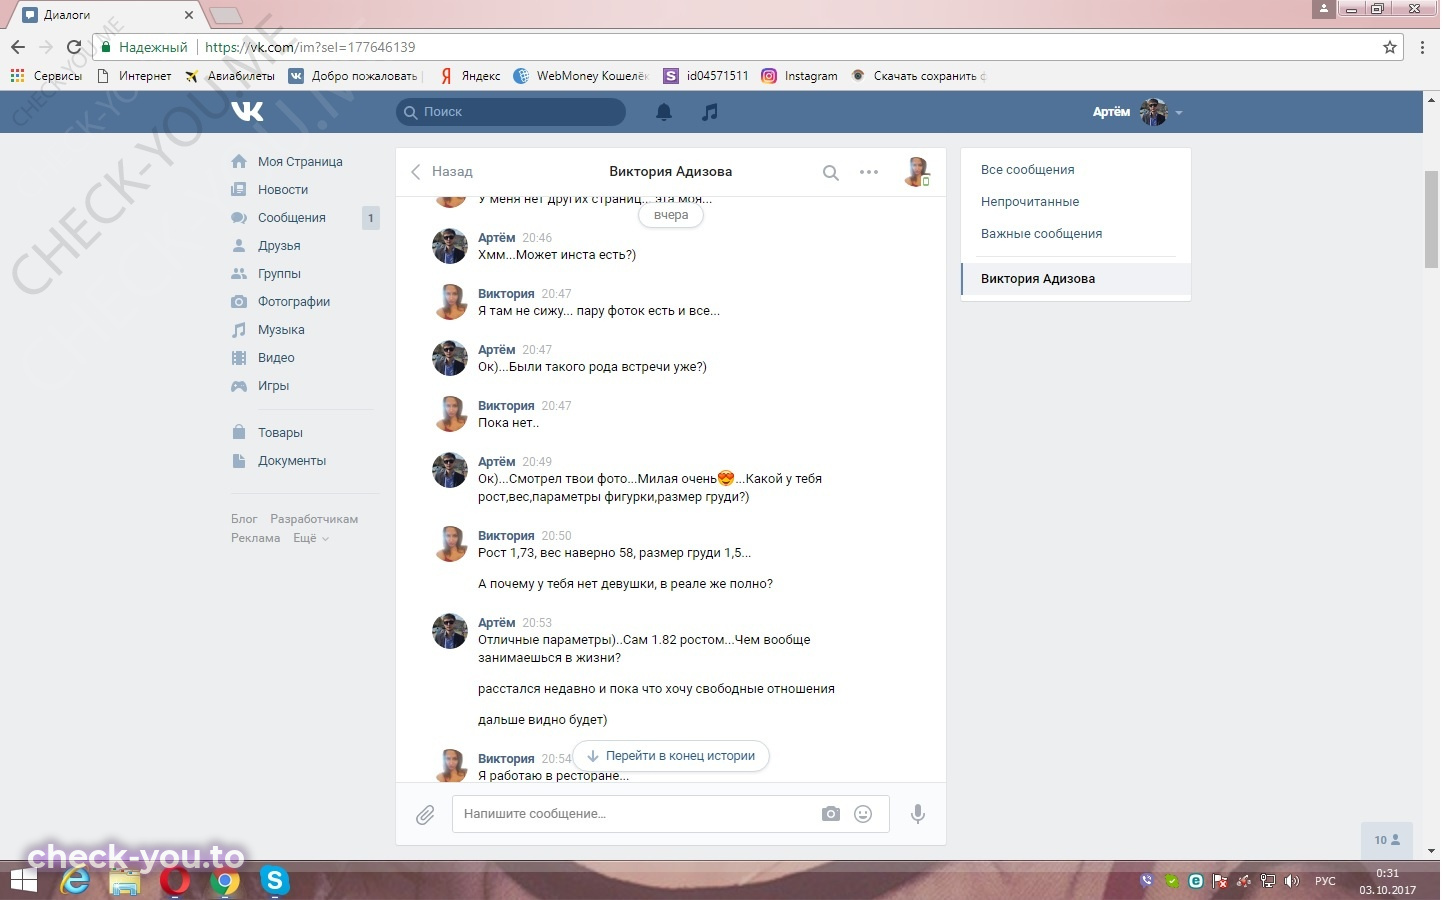1444x900 pixels.
Task: Click the browser address bar URL
Action: [310, 47]
